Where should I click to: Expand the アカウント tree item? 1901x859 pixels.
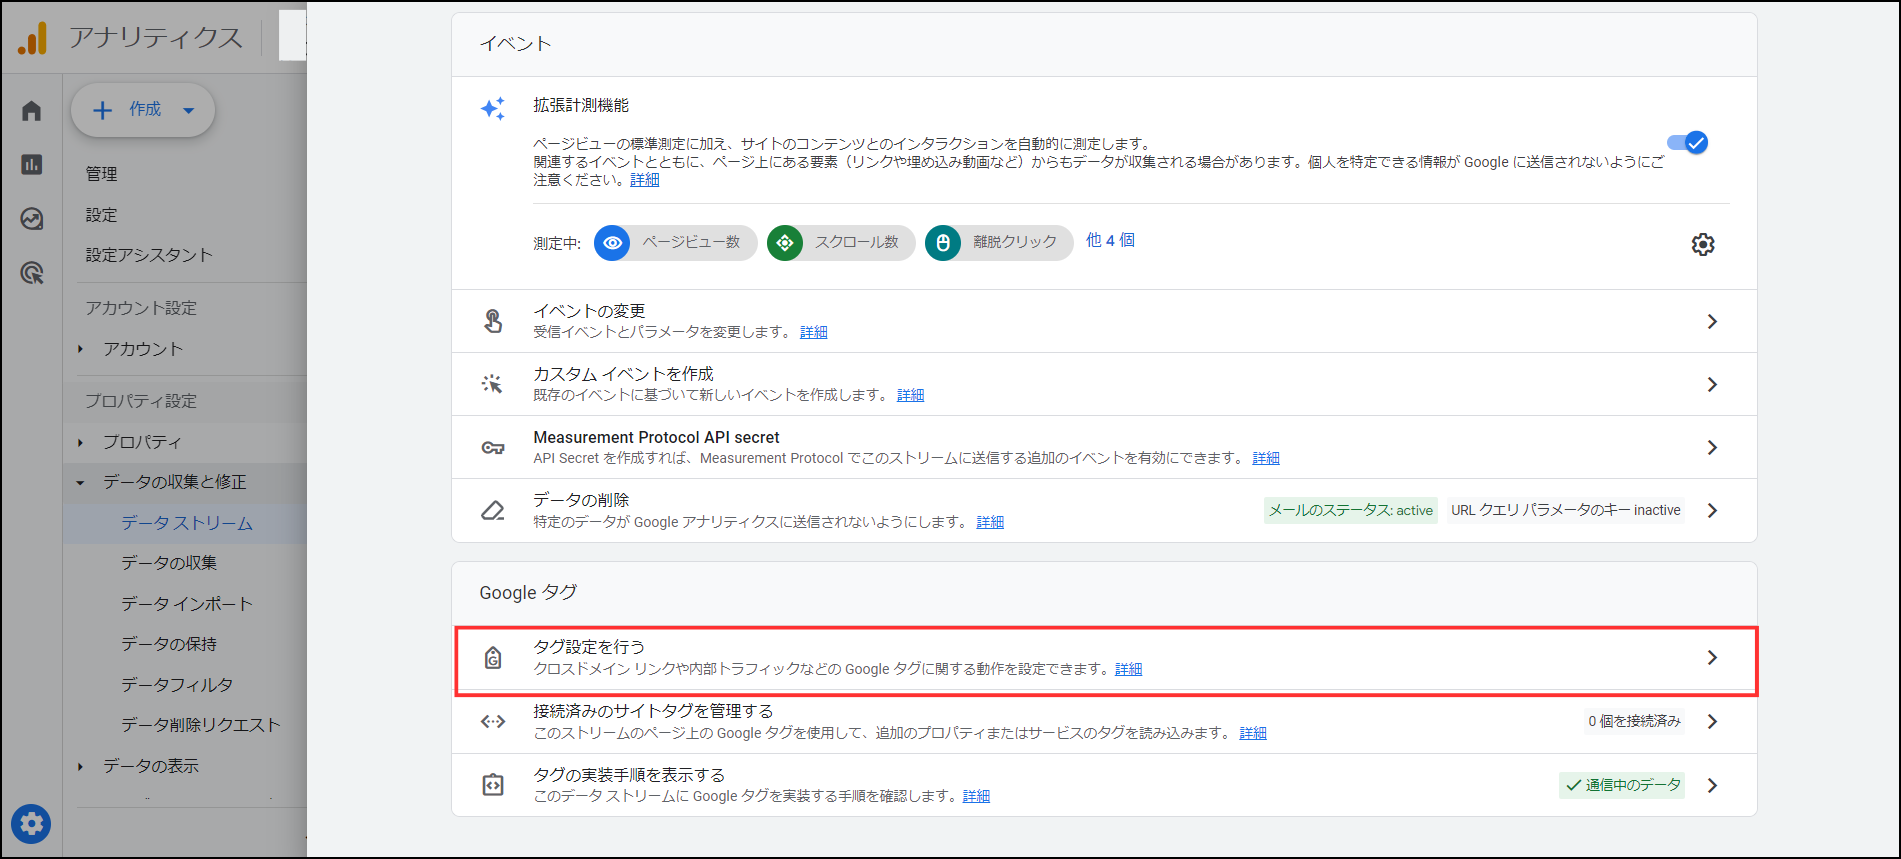tap(81, 349)
